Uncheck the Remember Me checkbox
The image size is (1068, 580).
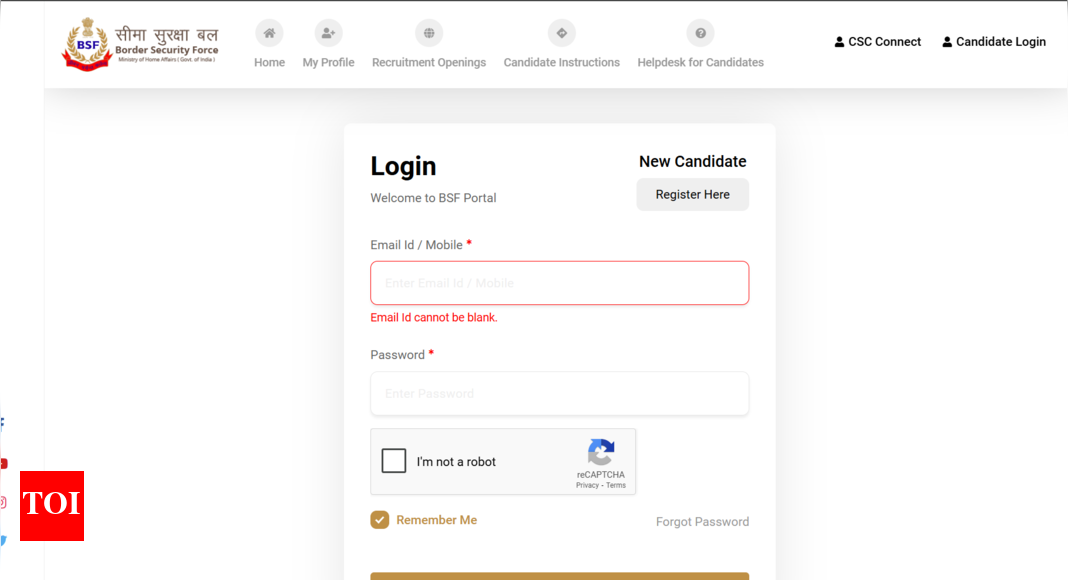click(x=380, y=520)
